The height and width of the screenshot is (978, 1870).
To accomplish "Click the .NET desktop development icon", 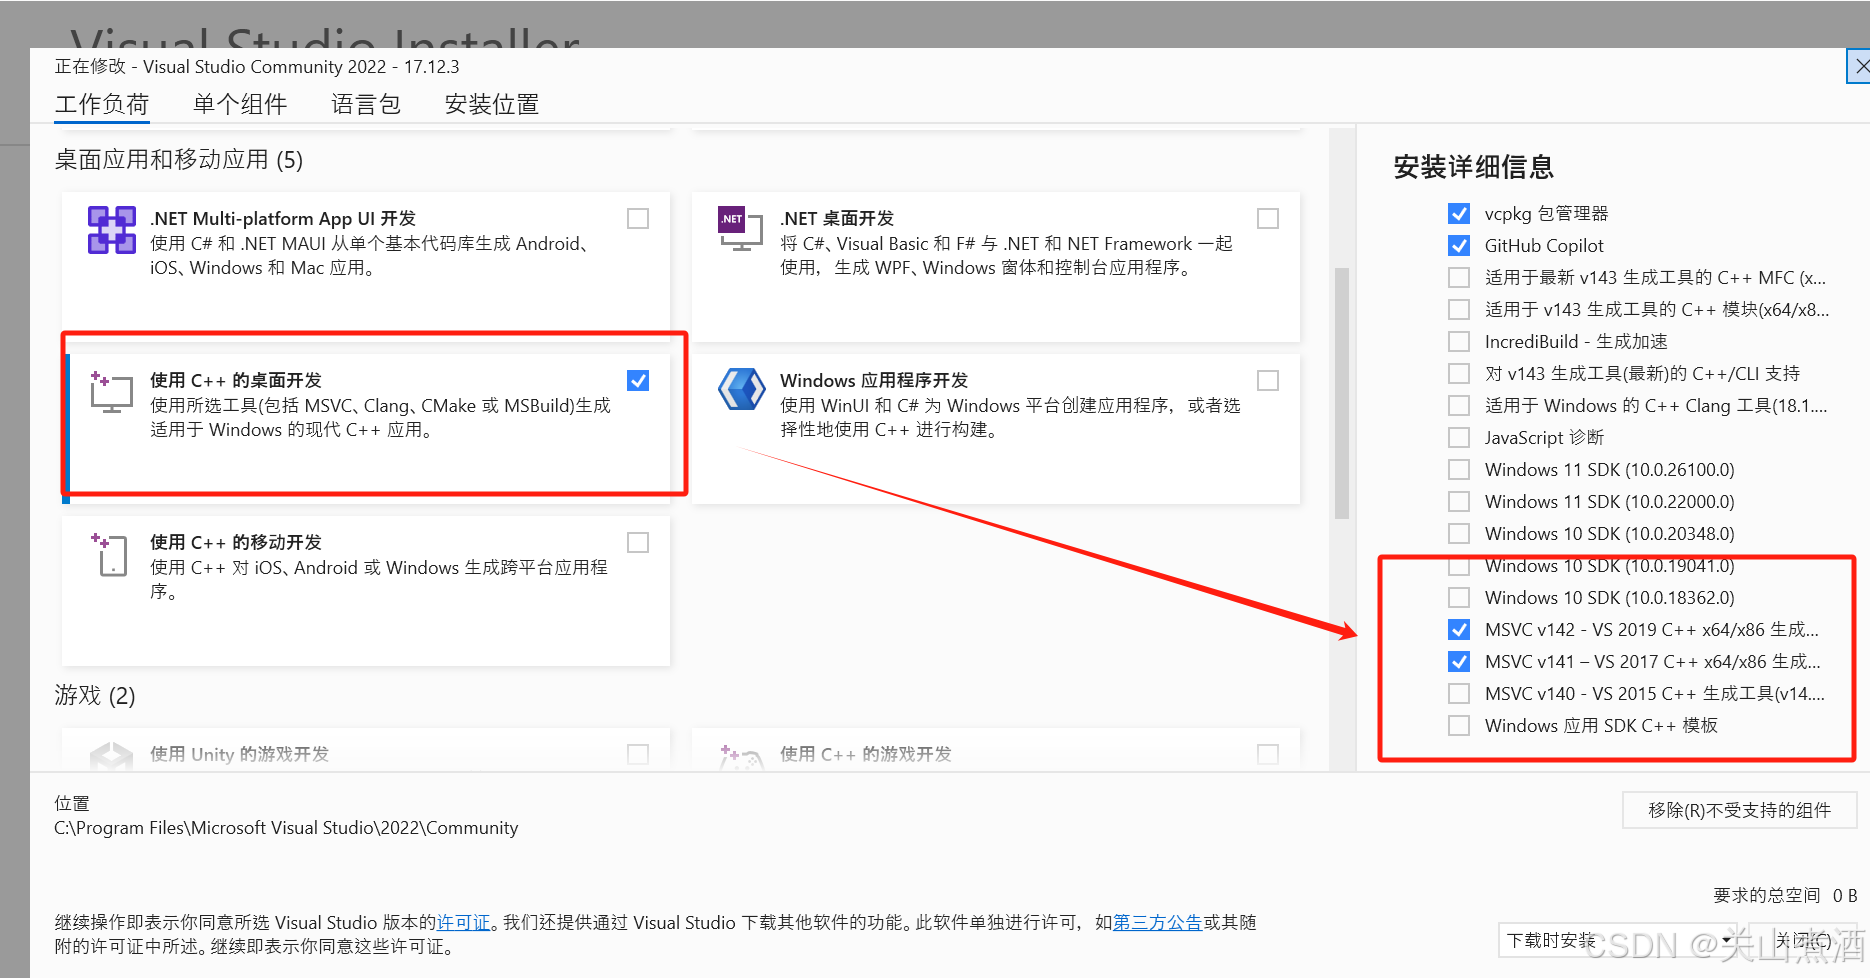I will click(740, 229).
